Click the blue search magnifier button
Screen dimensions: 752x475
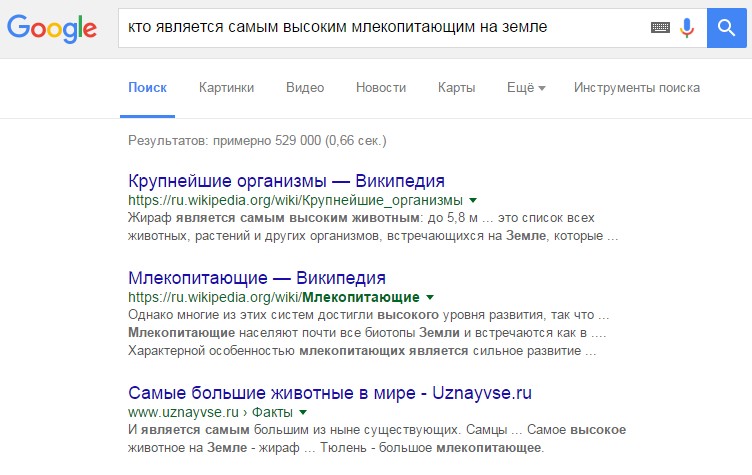pyautogui.click(x=727, y=28)
